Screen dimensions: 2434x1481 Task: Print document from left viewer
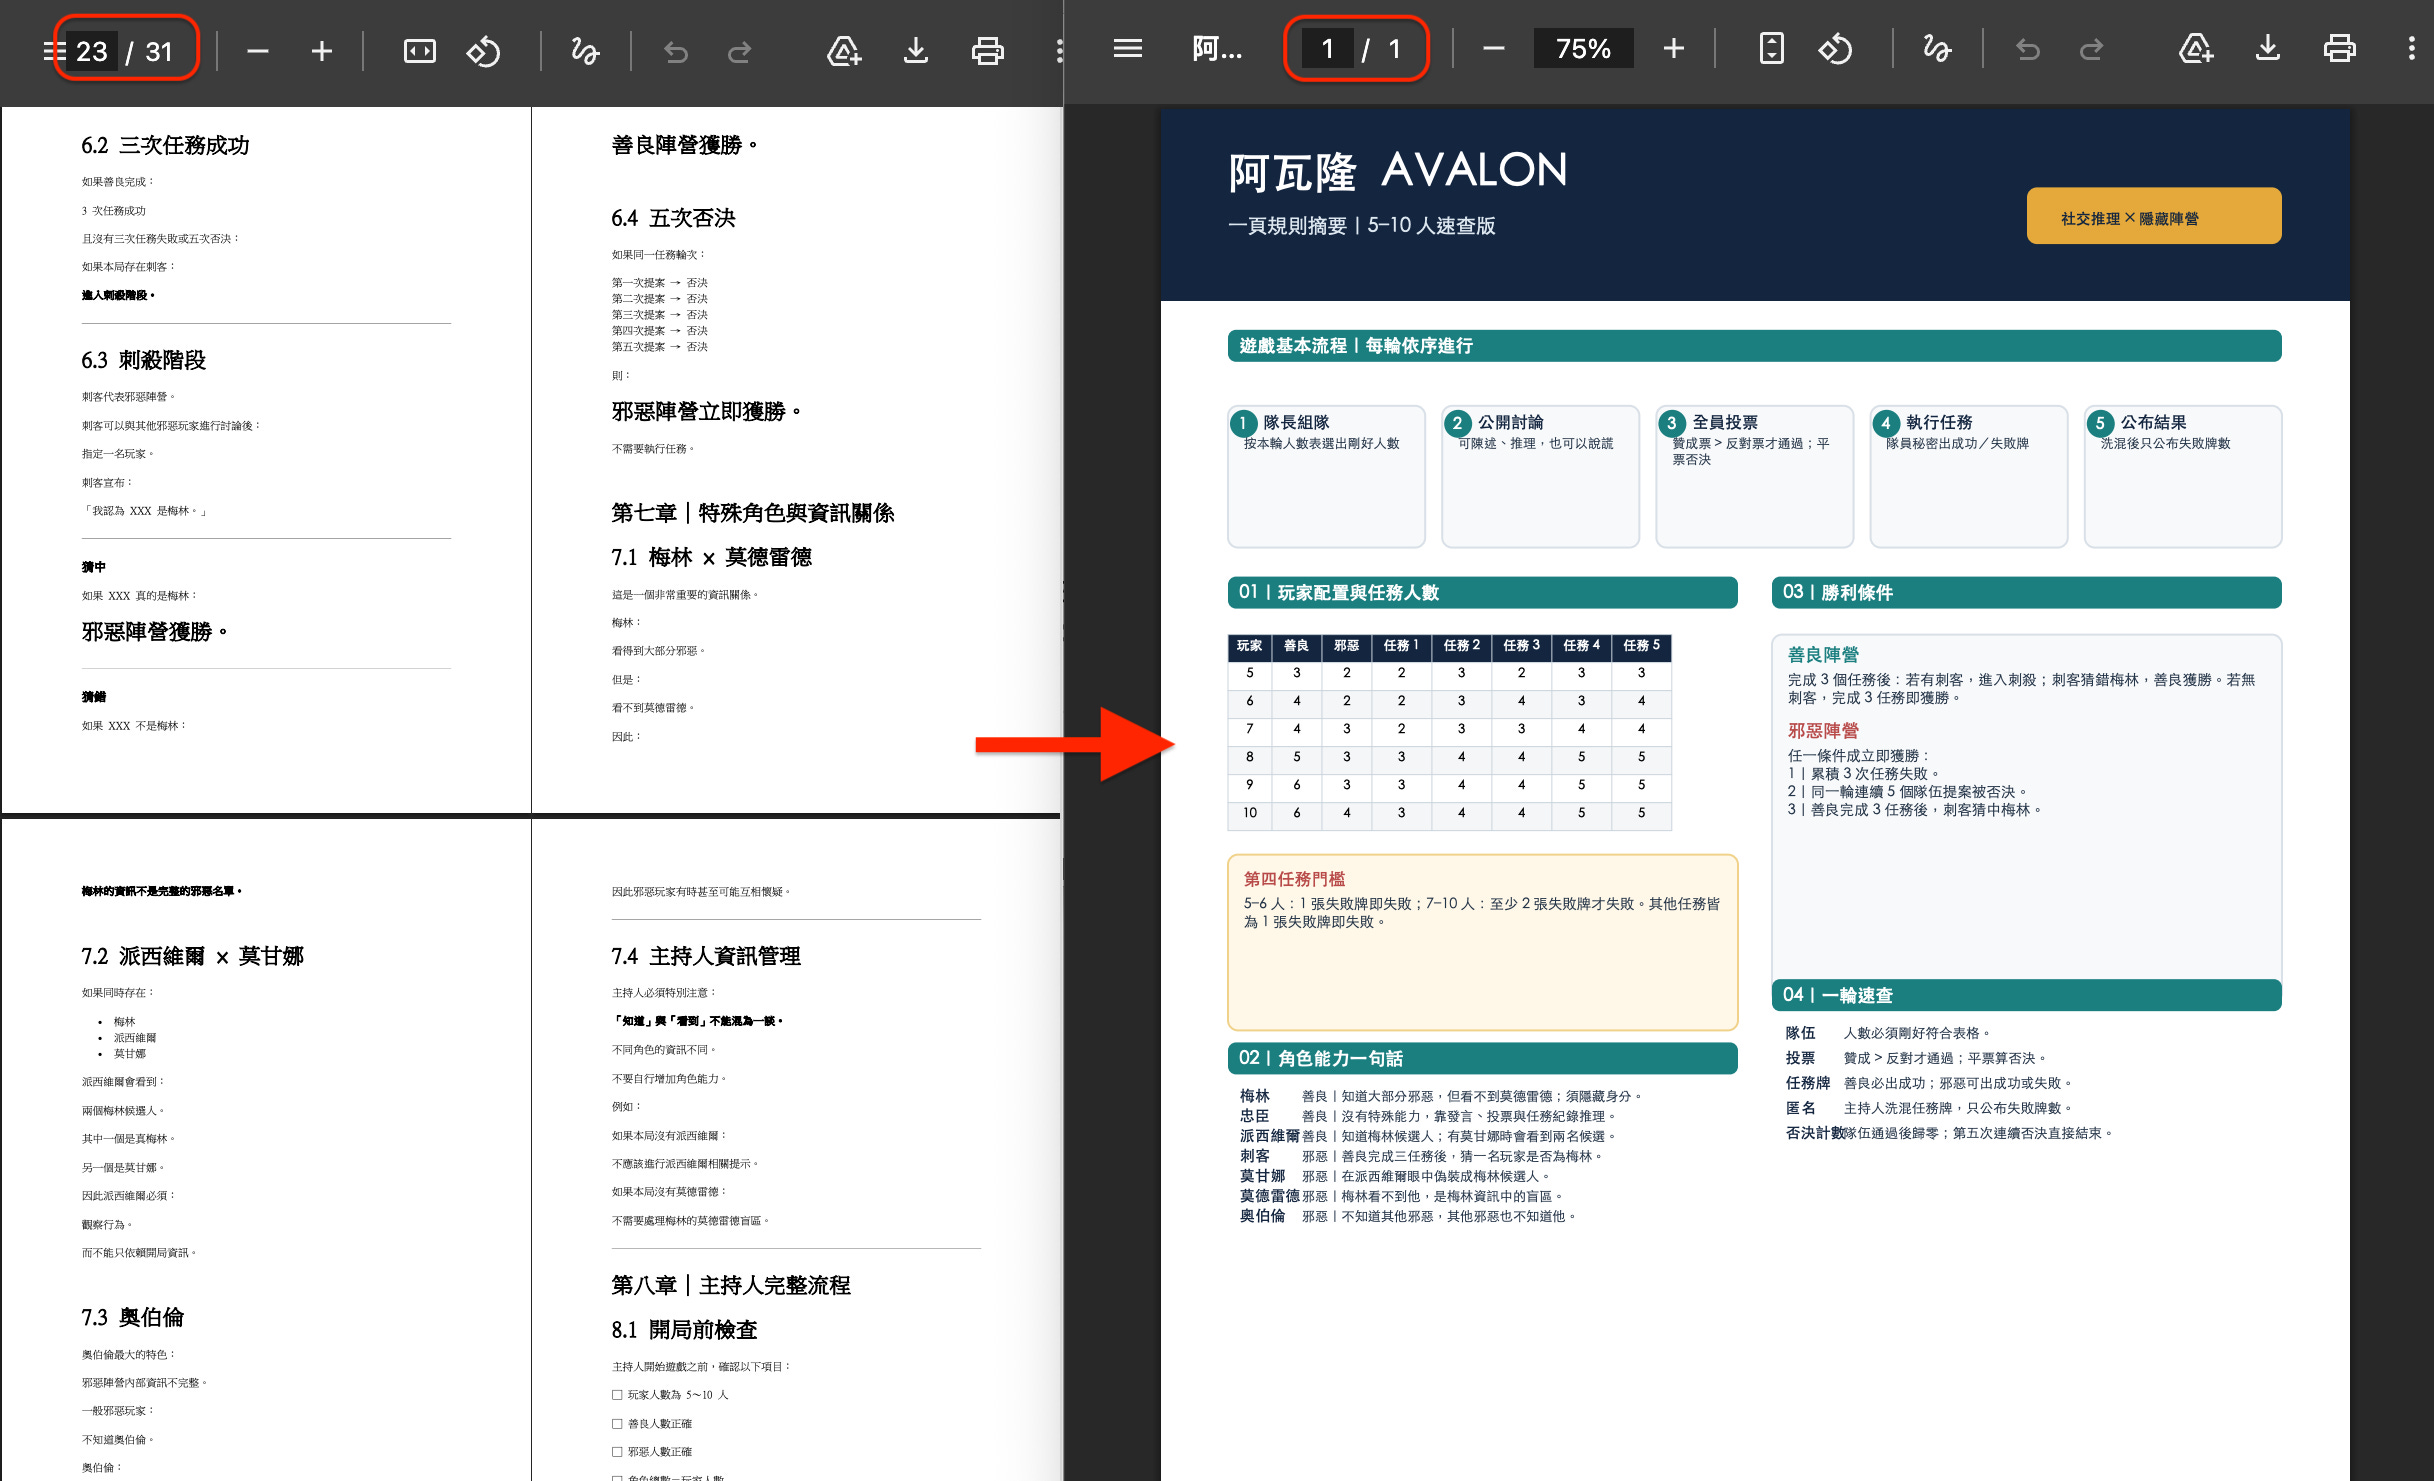[x=987, y=51]
